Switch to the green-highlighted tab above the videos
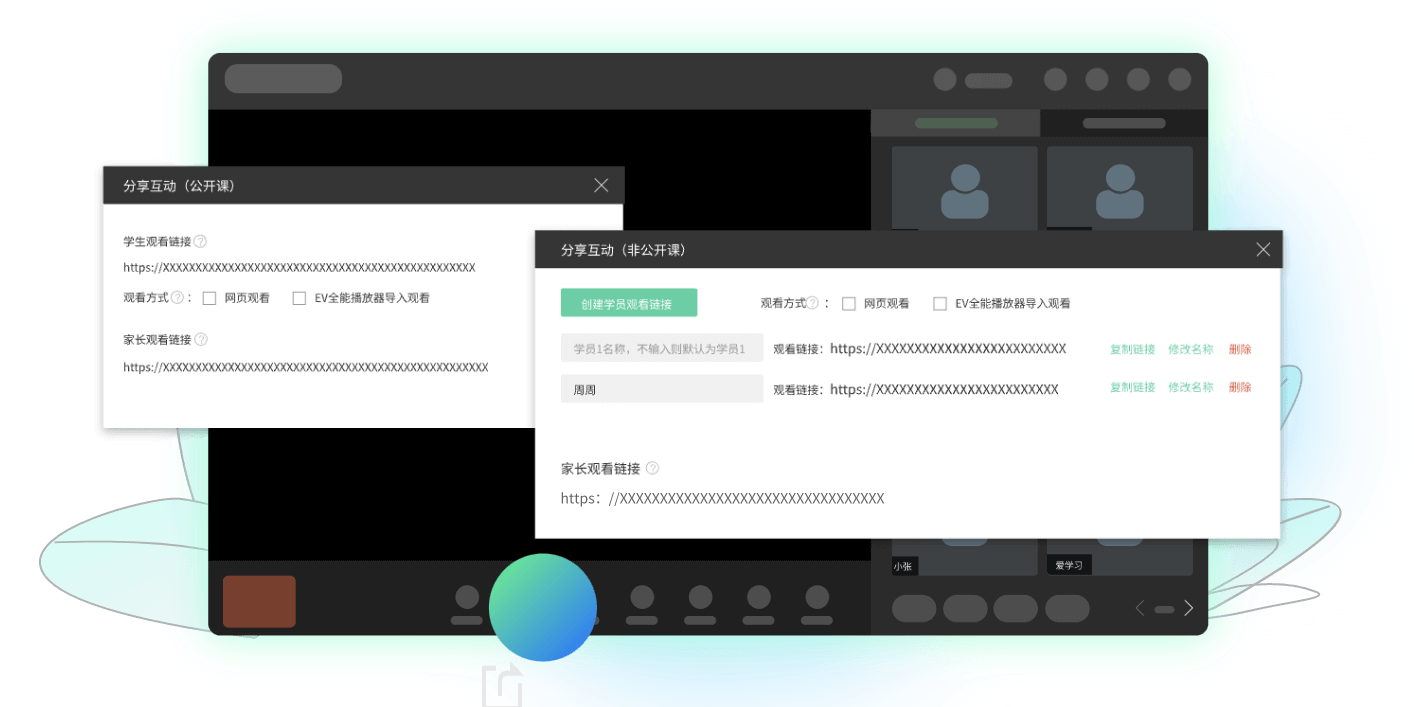Viewport: 1414px width, 707px height. pos(955,122)
